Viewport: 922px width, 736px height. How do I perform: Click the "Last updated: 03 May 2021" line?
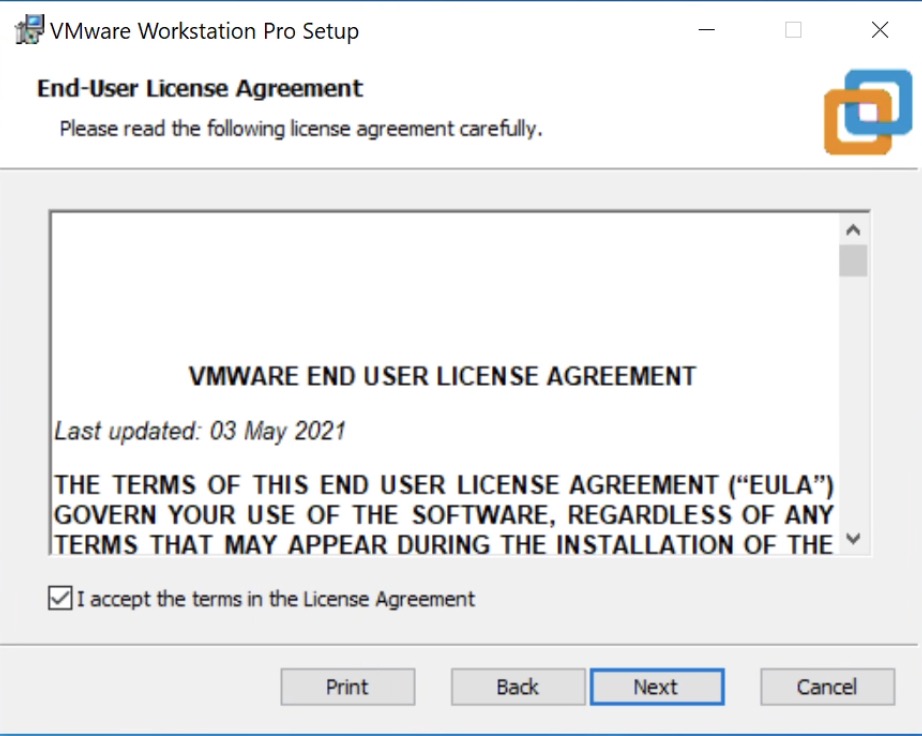pyautogui.click(x=200, y=431)
